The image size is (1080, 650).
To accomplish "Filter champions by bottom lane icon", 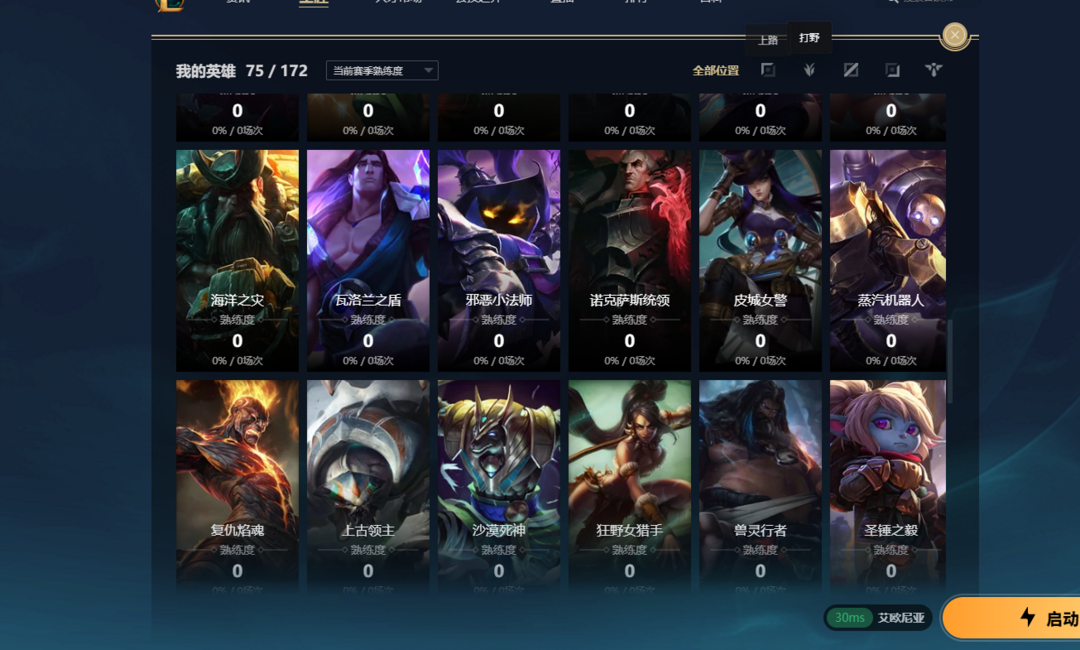I will [x=892, y=70].
